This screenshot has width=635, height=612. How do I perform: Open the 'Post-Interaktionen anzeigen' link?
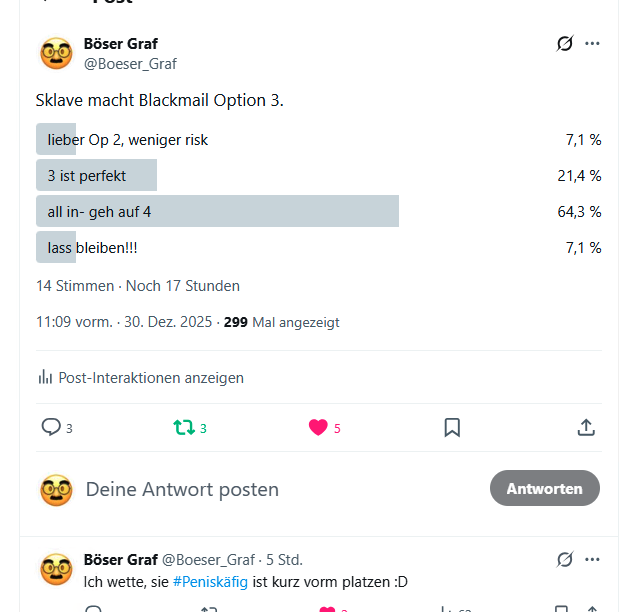(x=151, y=377)
